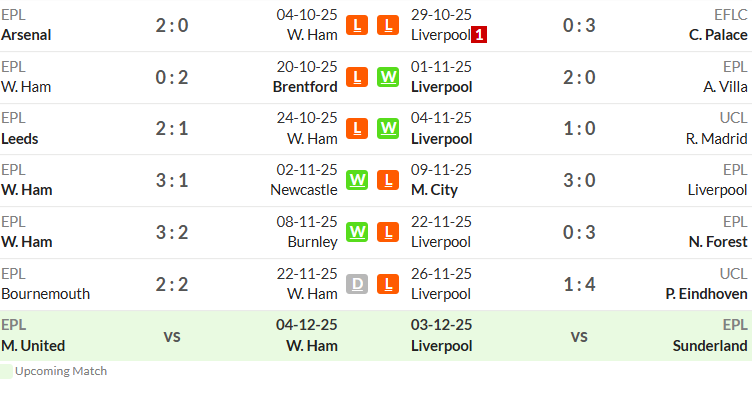Click West Ham's loss badge for 04-10-25

pyautogui.click(x=357, y=25)
